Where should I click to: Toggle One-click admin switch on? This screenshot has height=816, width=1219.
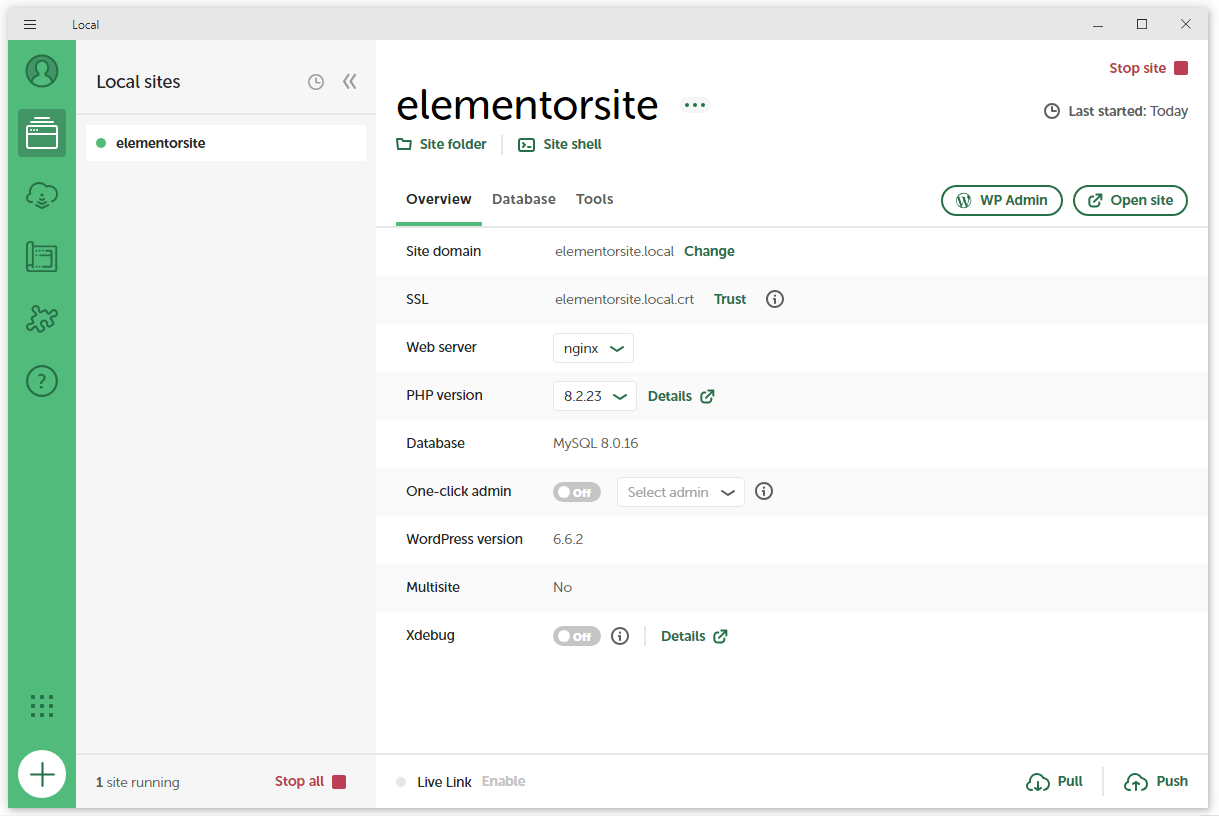(577, 492)
